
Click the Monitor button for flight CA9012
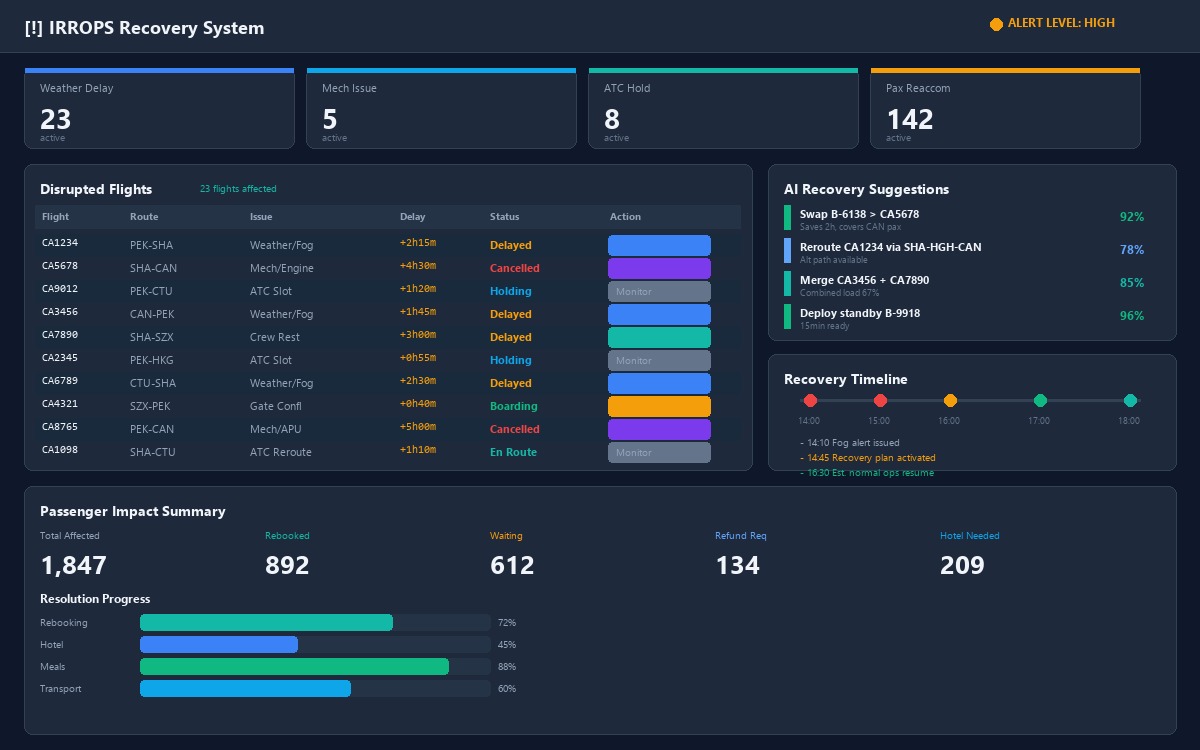[659, 291]
